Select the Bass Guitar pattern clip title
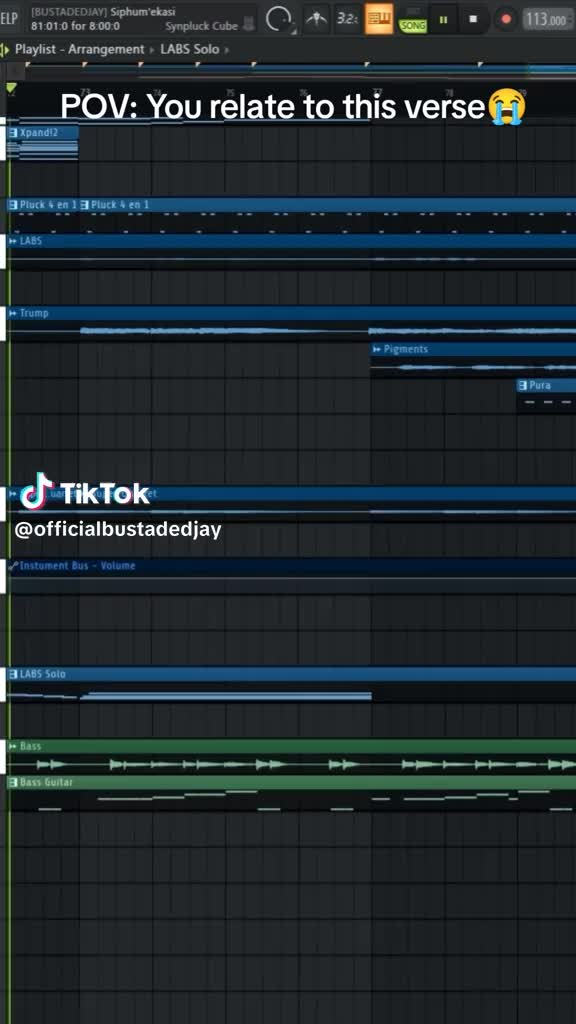This screenshot has height=1024, width=576. pos(46,782)
